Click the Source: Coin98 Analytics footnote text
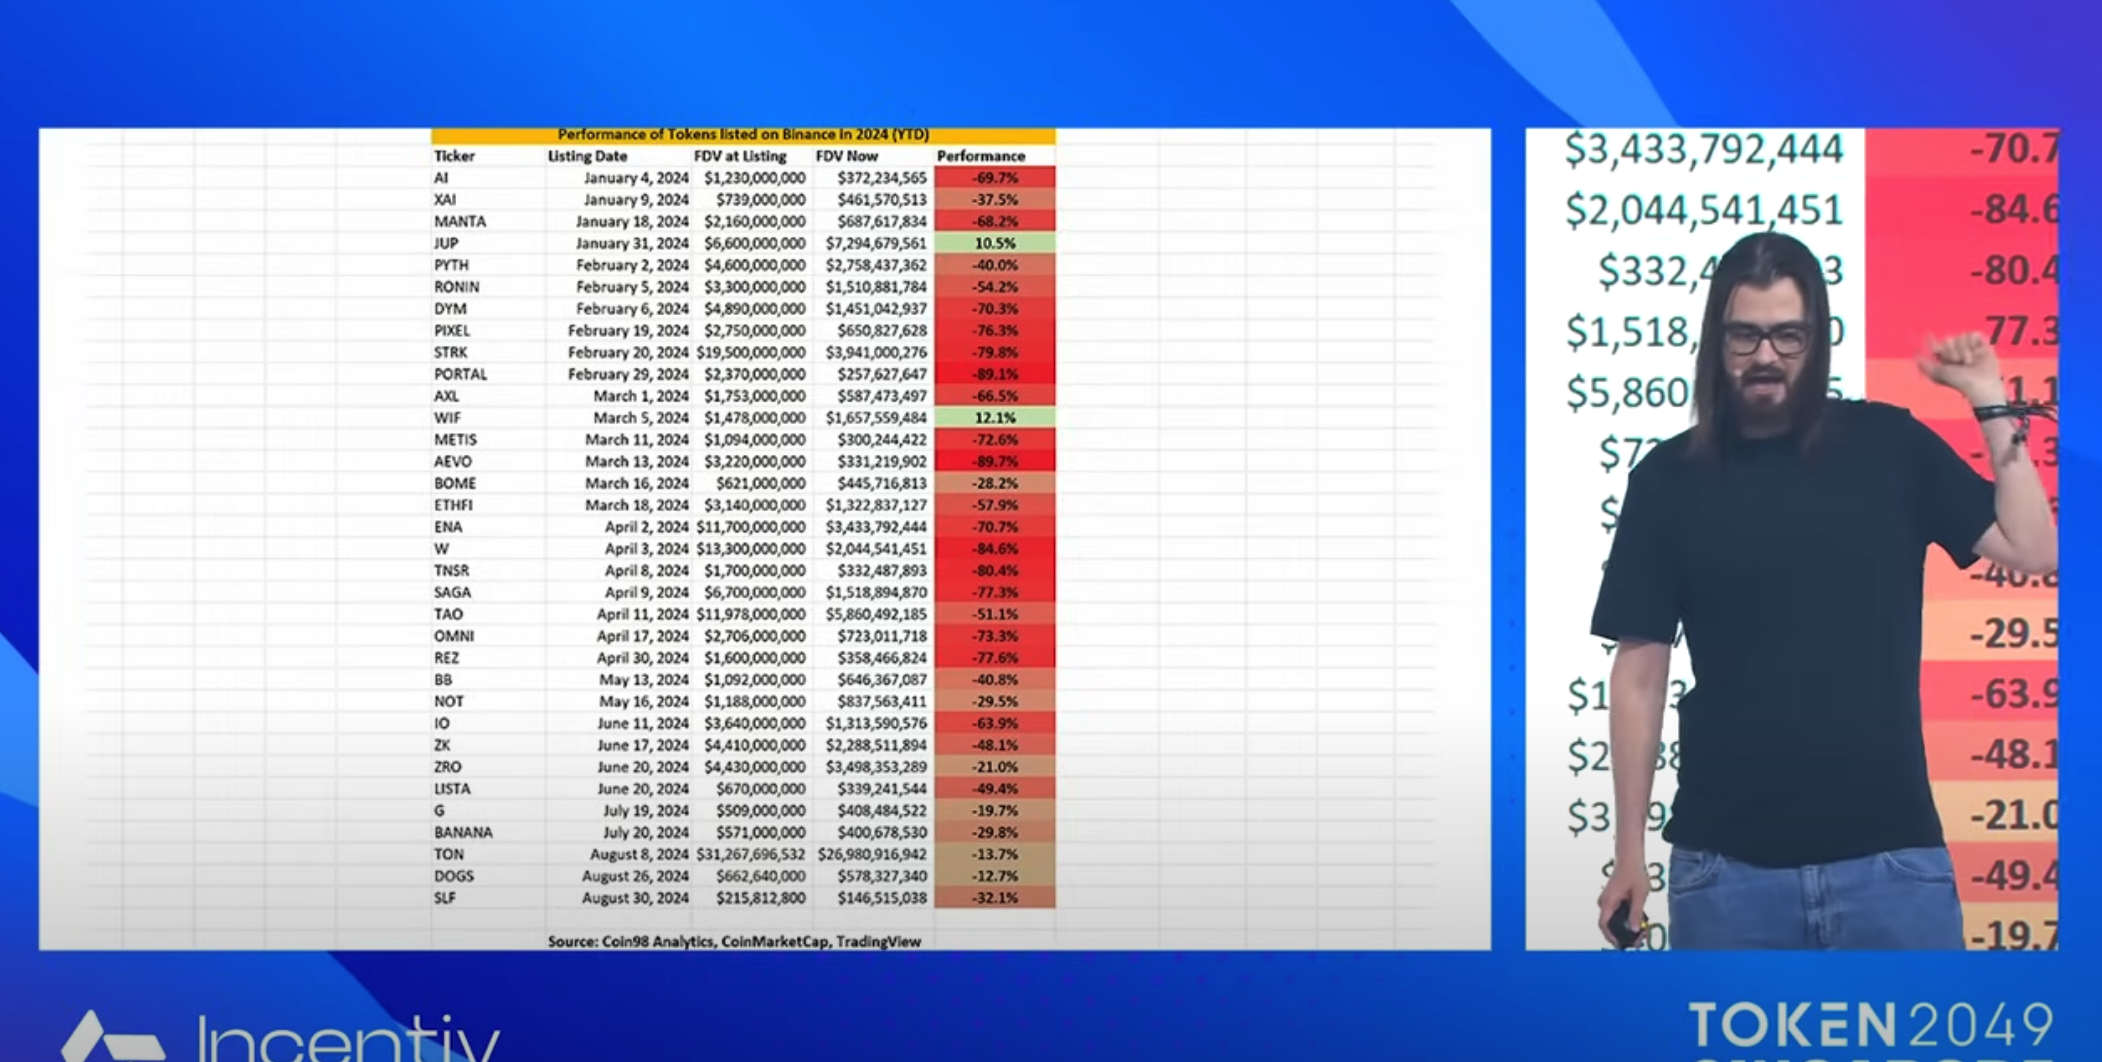 coord(734,941)
